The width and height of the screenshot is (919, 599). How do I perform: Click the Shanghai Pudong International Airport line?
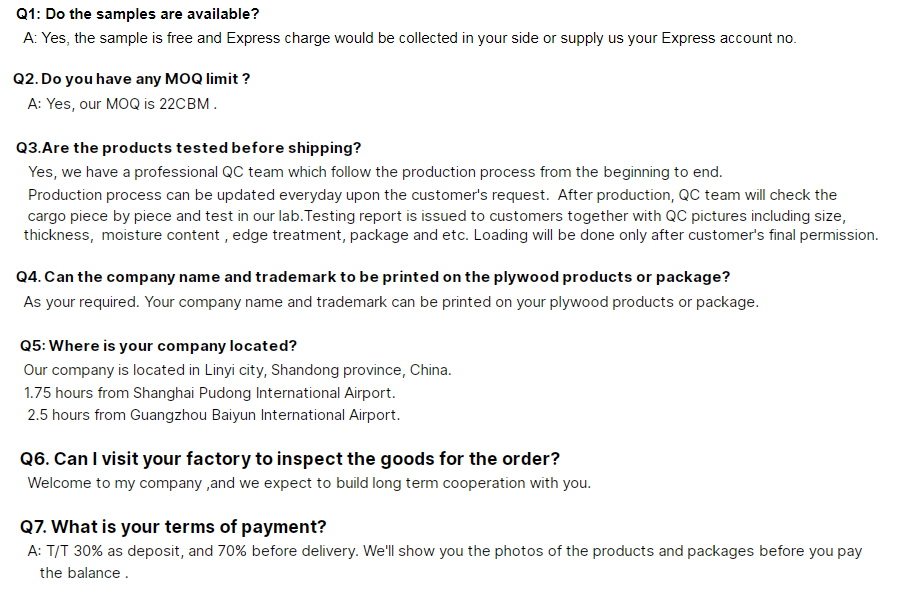tap(209, 393)
